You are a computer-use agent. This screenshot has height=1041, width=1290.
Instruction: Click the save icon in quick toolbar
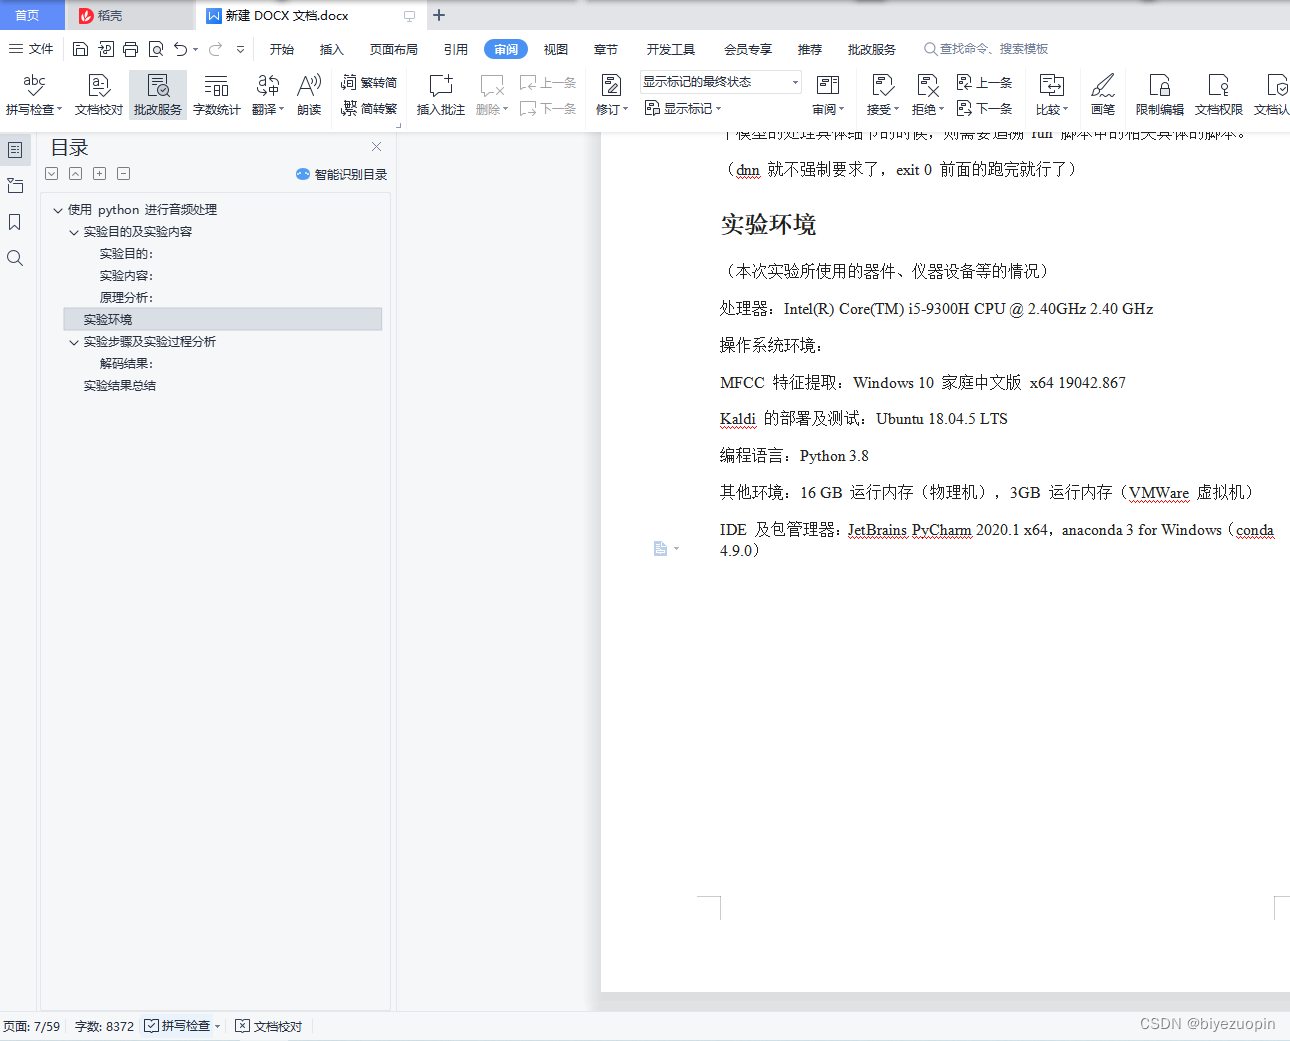point(81,49)
